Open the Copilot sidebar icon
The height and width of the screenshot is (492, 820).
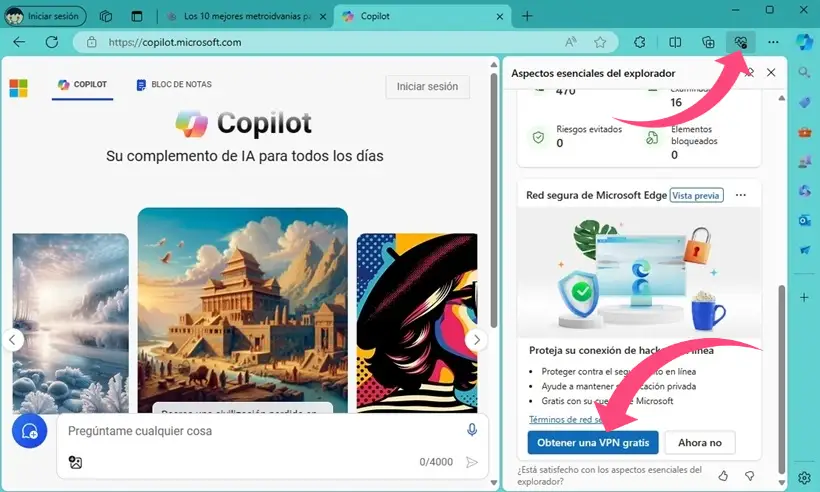click(x=804, y=42)
